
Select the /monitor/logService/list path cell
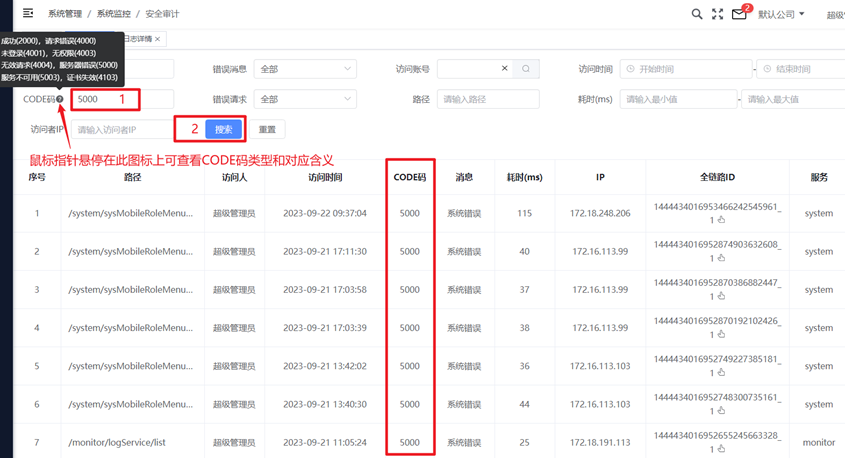(x=117, y=442)
